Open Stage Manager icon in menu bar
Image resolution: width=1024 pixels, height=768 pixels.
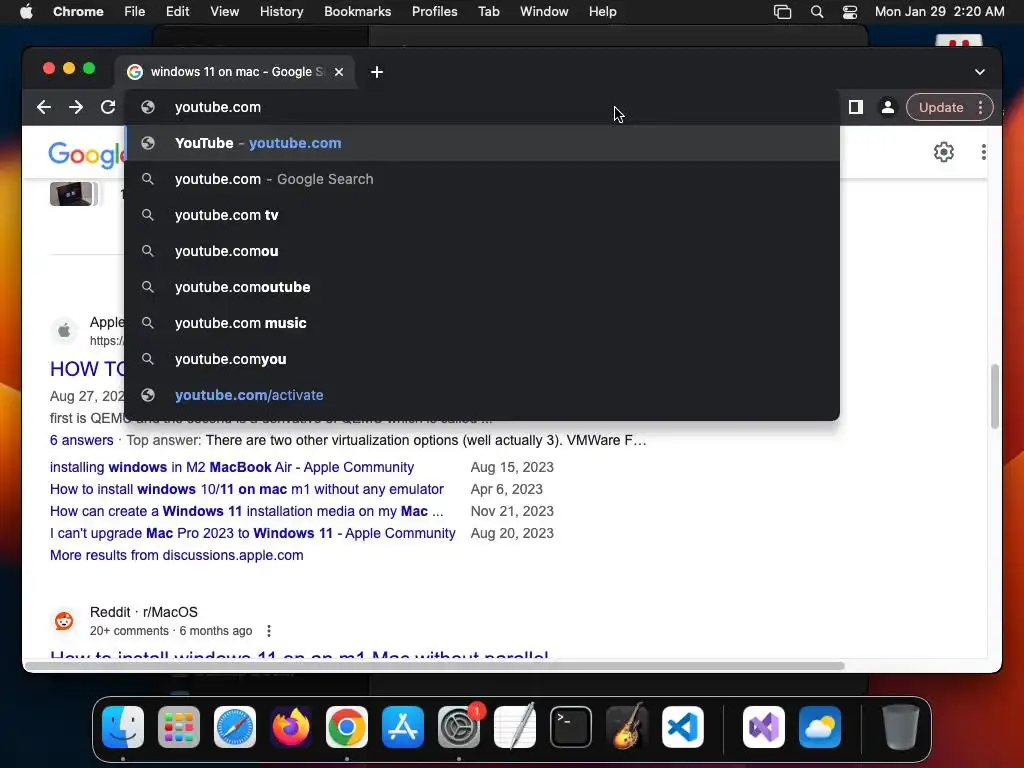pyautogui.click(x=782, y=12)
